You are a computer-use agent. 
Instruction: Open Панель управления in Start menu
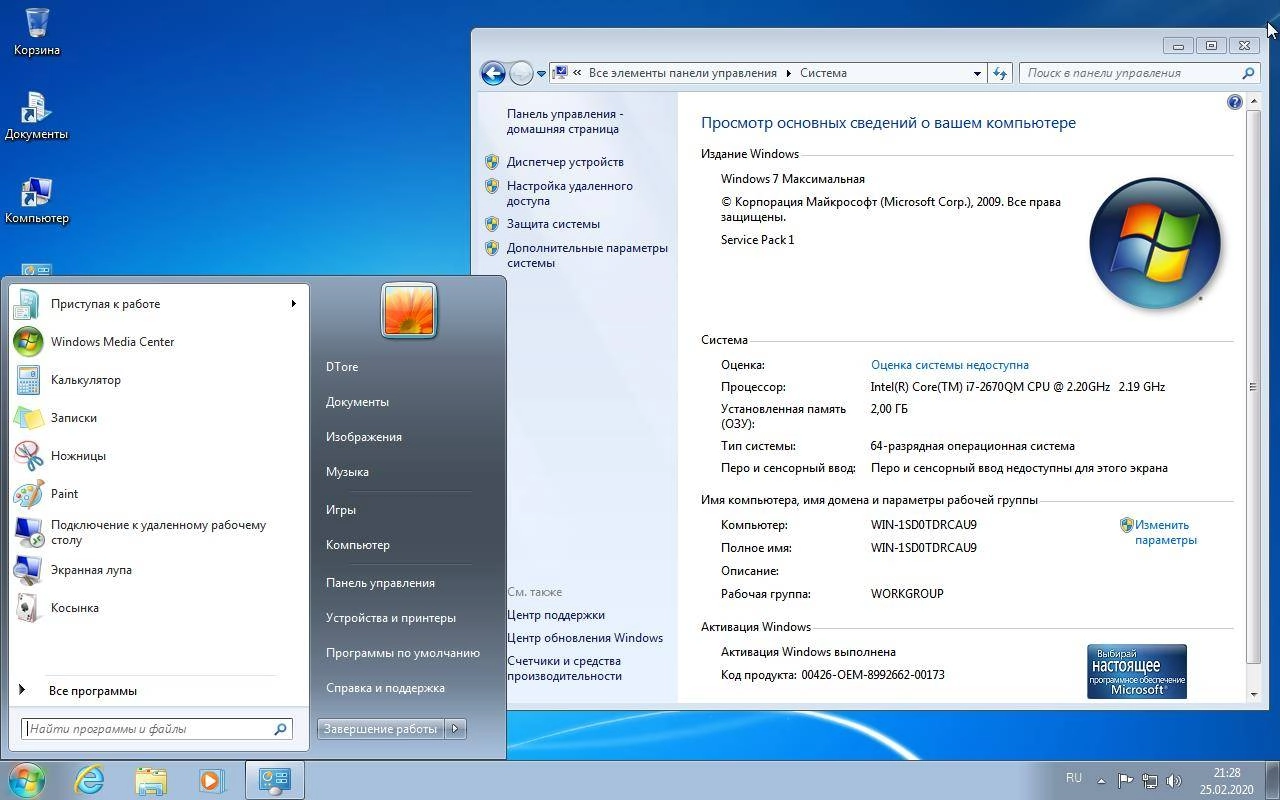coord(380,583)
